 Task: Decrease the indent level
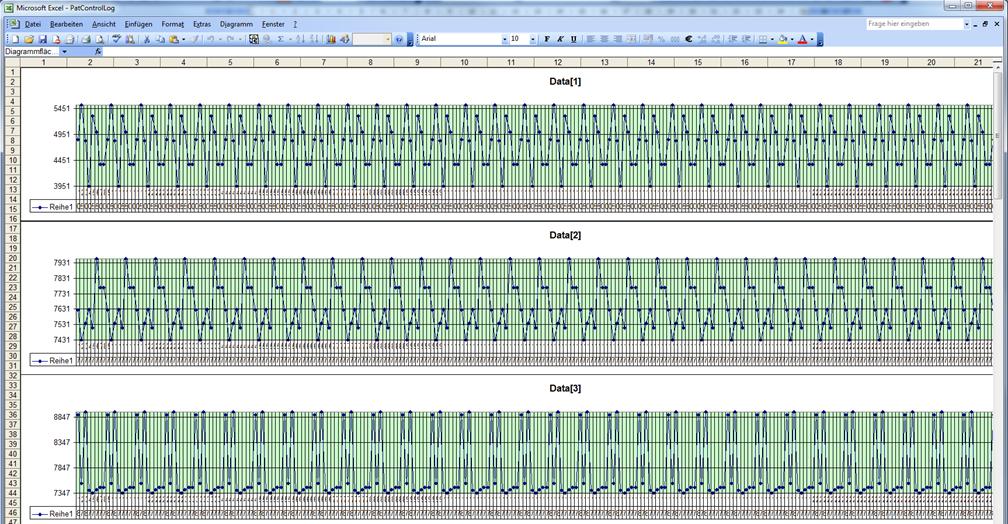732,39
